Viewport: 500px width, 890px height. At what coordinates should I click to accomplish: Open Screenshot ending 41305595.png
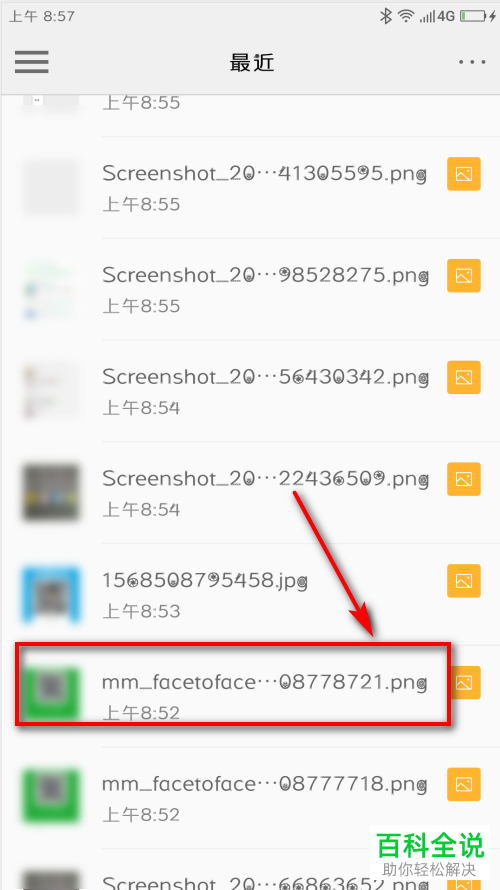coord(250,187)
